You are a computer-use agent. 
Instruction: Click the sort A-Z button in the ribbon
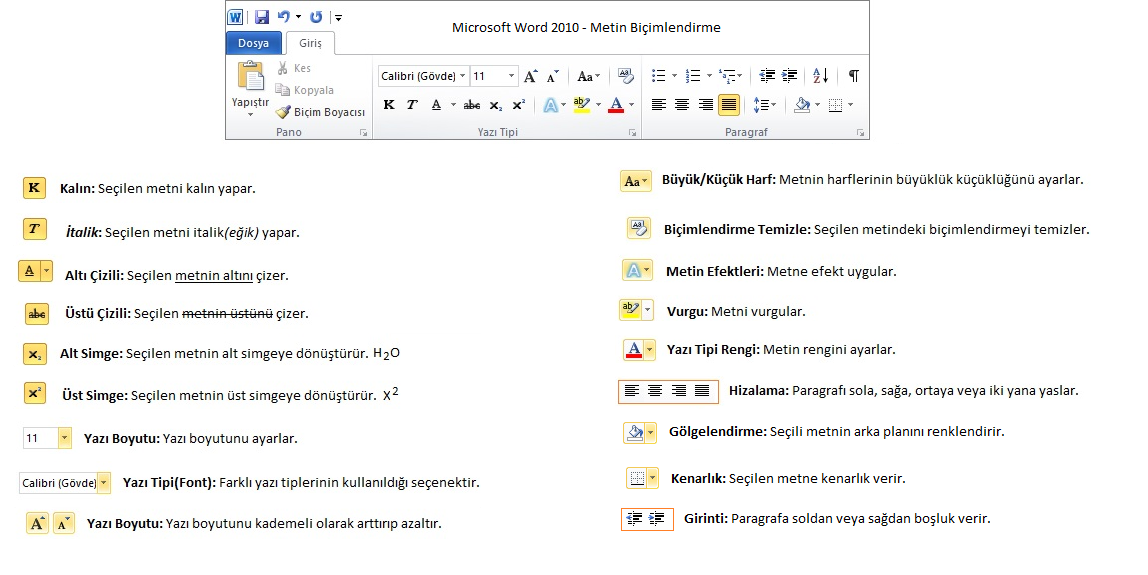point(821,76)
